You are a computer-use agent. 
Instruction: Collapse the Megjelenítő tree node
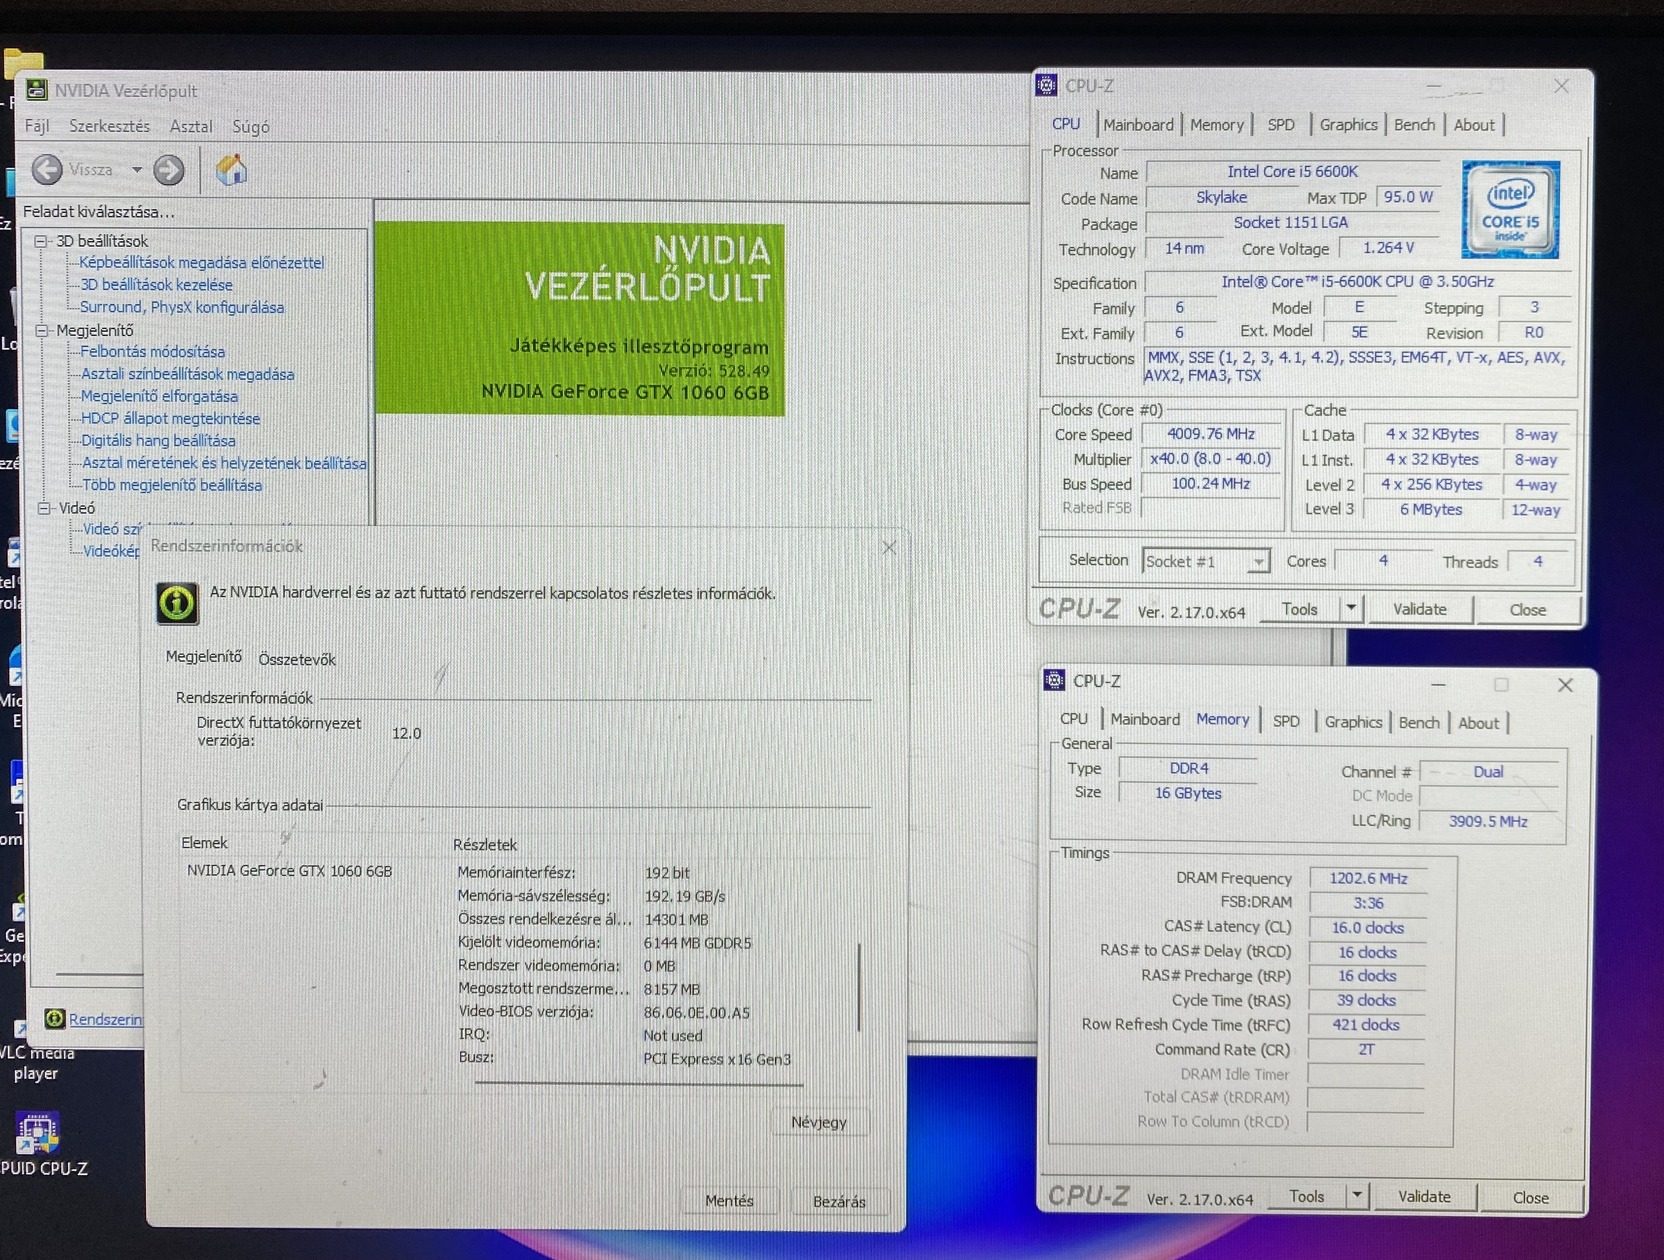(42, 330)
